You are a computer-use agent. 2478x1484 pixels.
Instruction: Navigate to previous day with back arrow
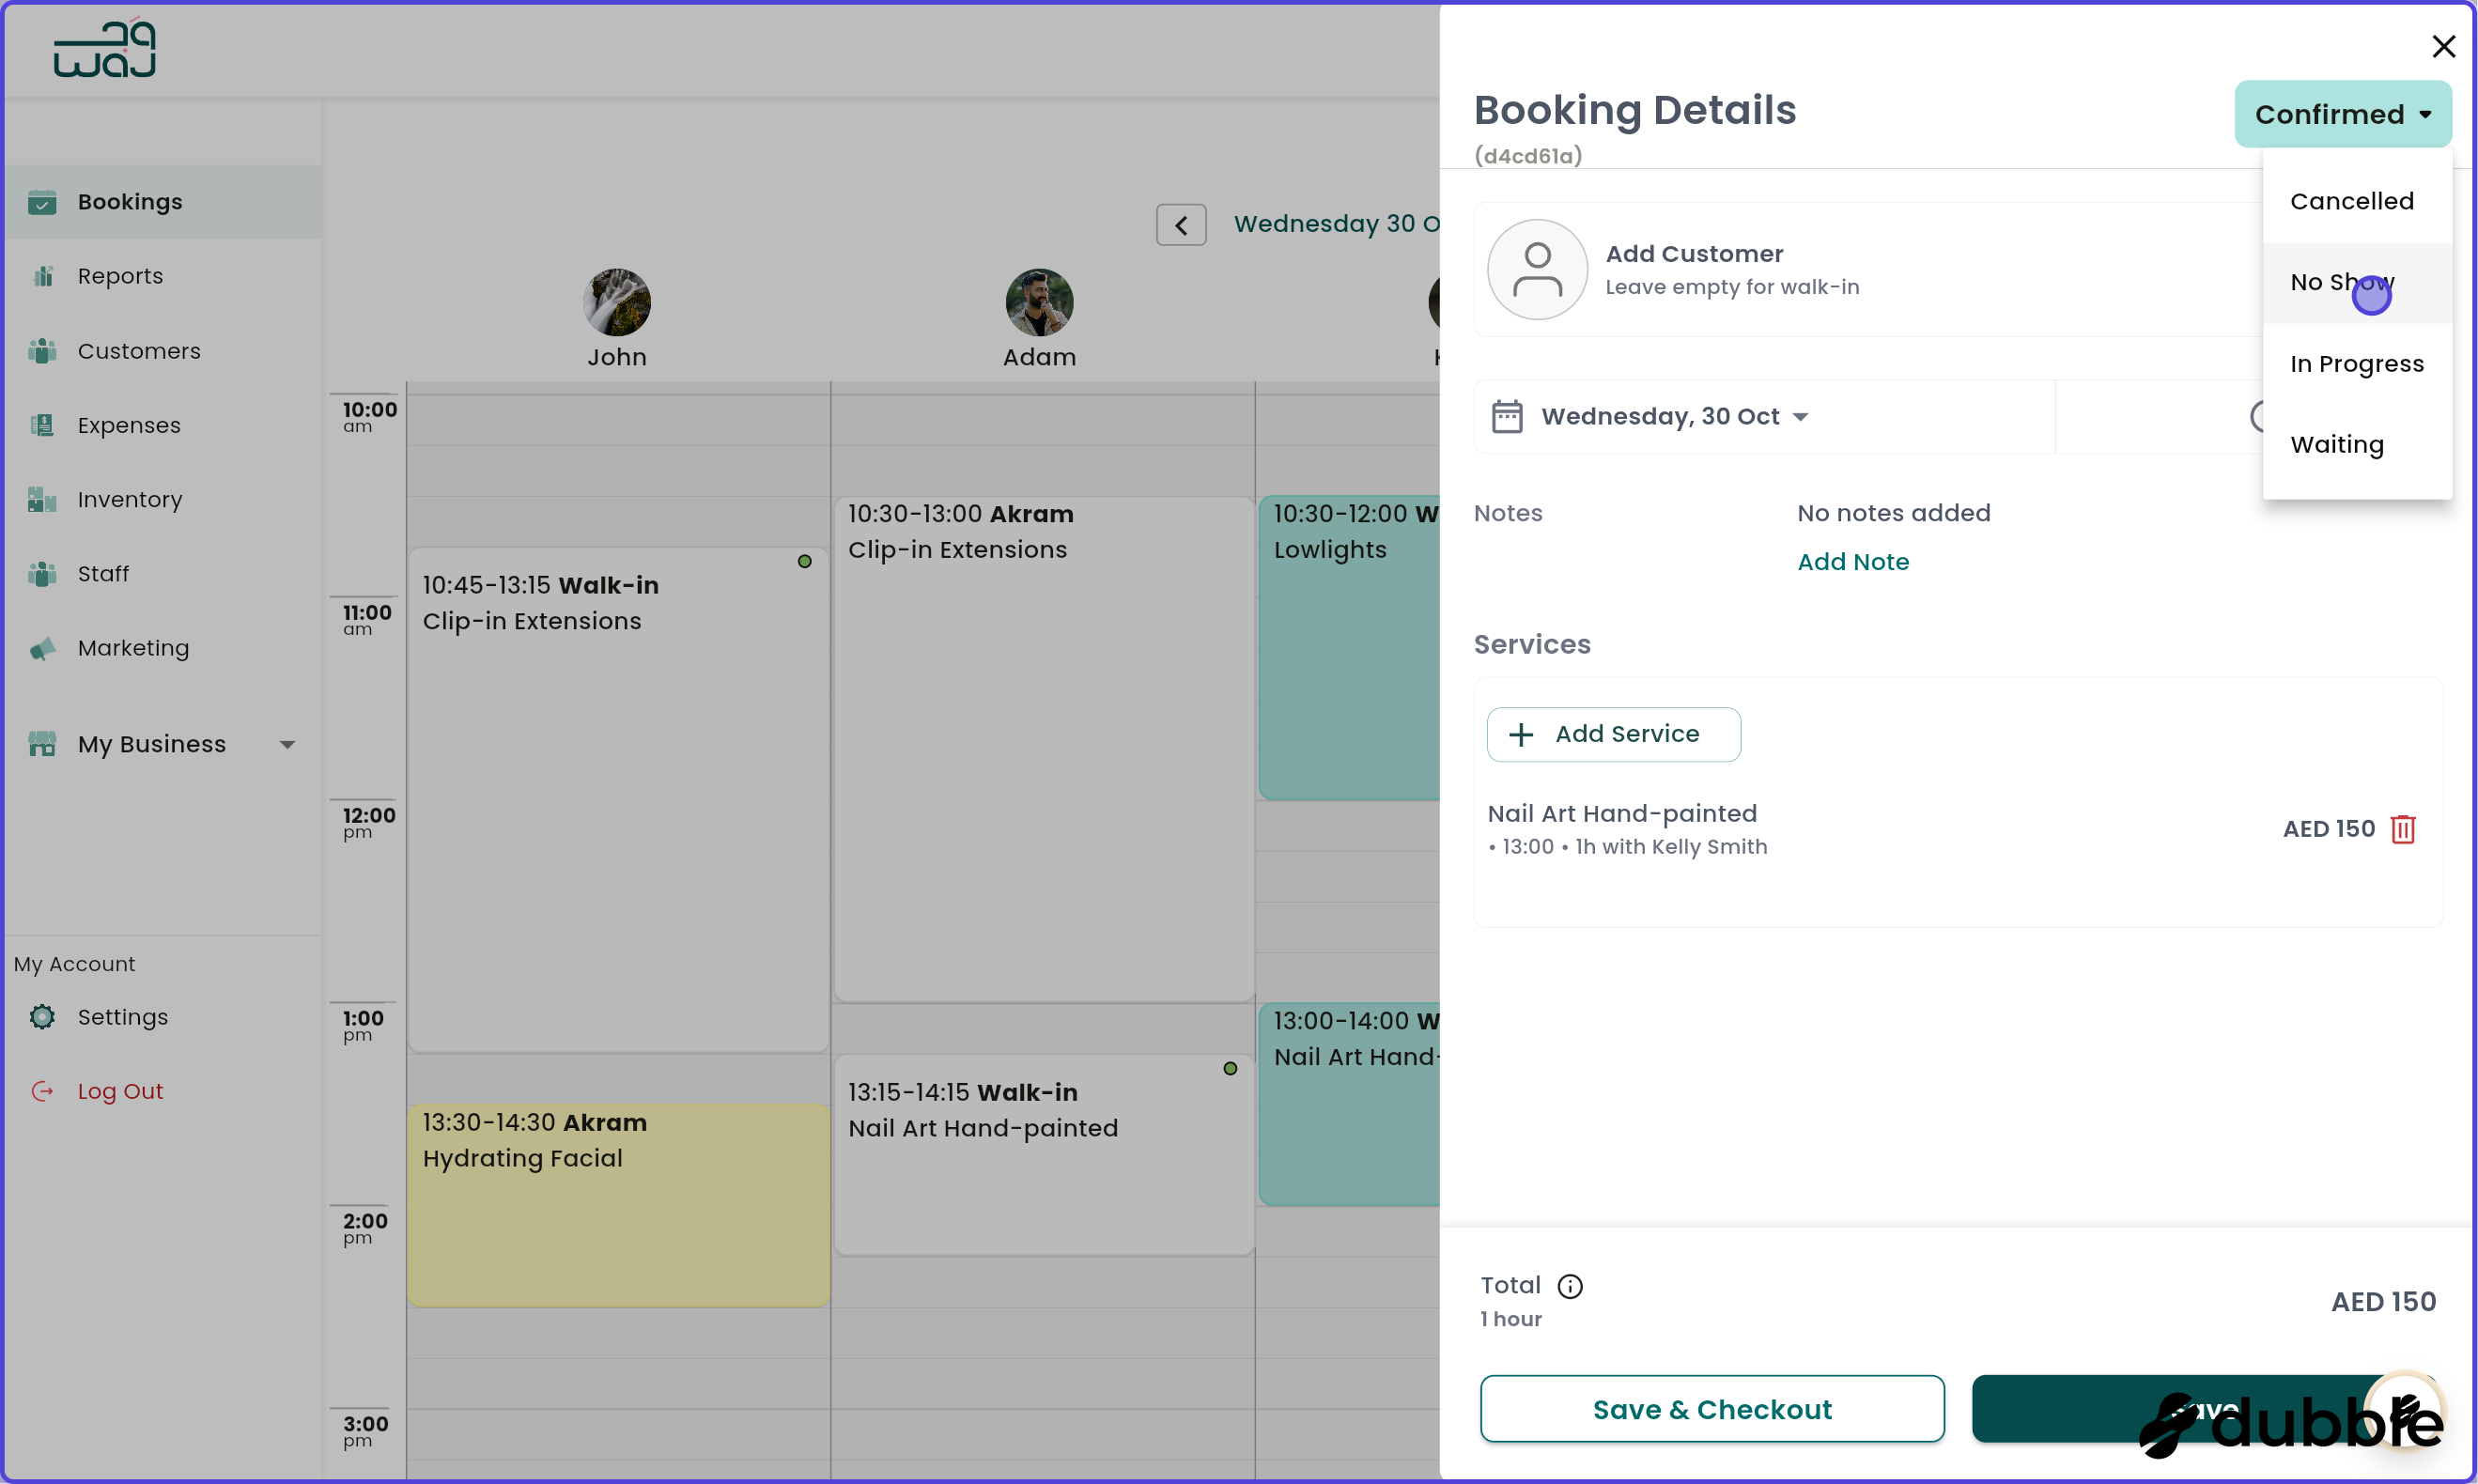click(1181, 224)
